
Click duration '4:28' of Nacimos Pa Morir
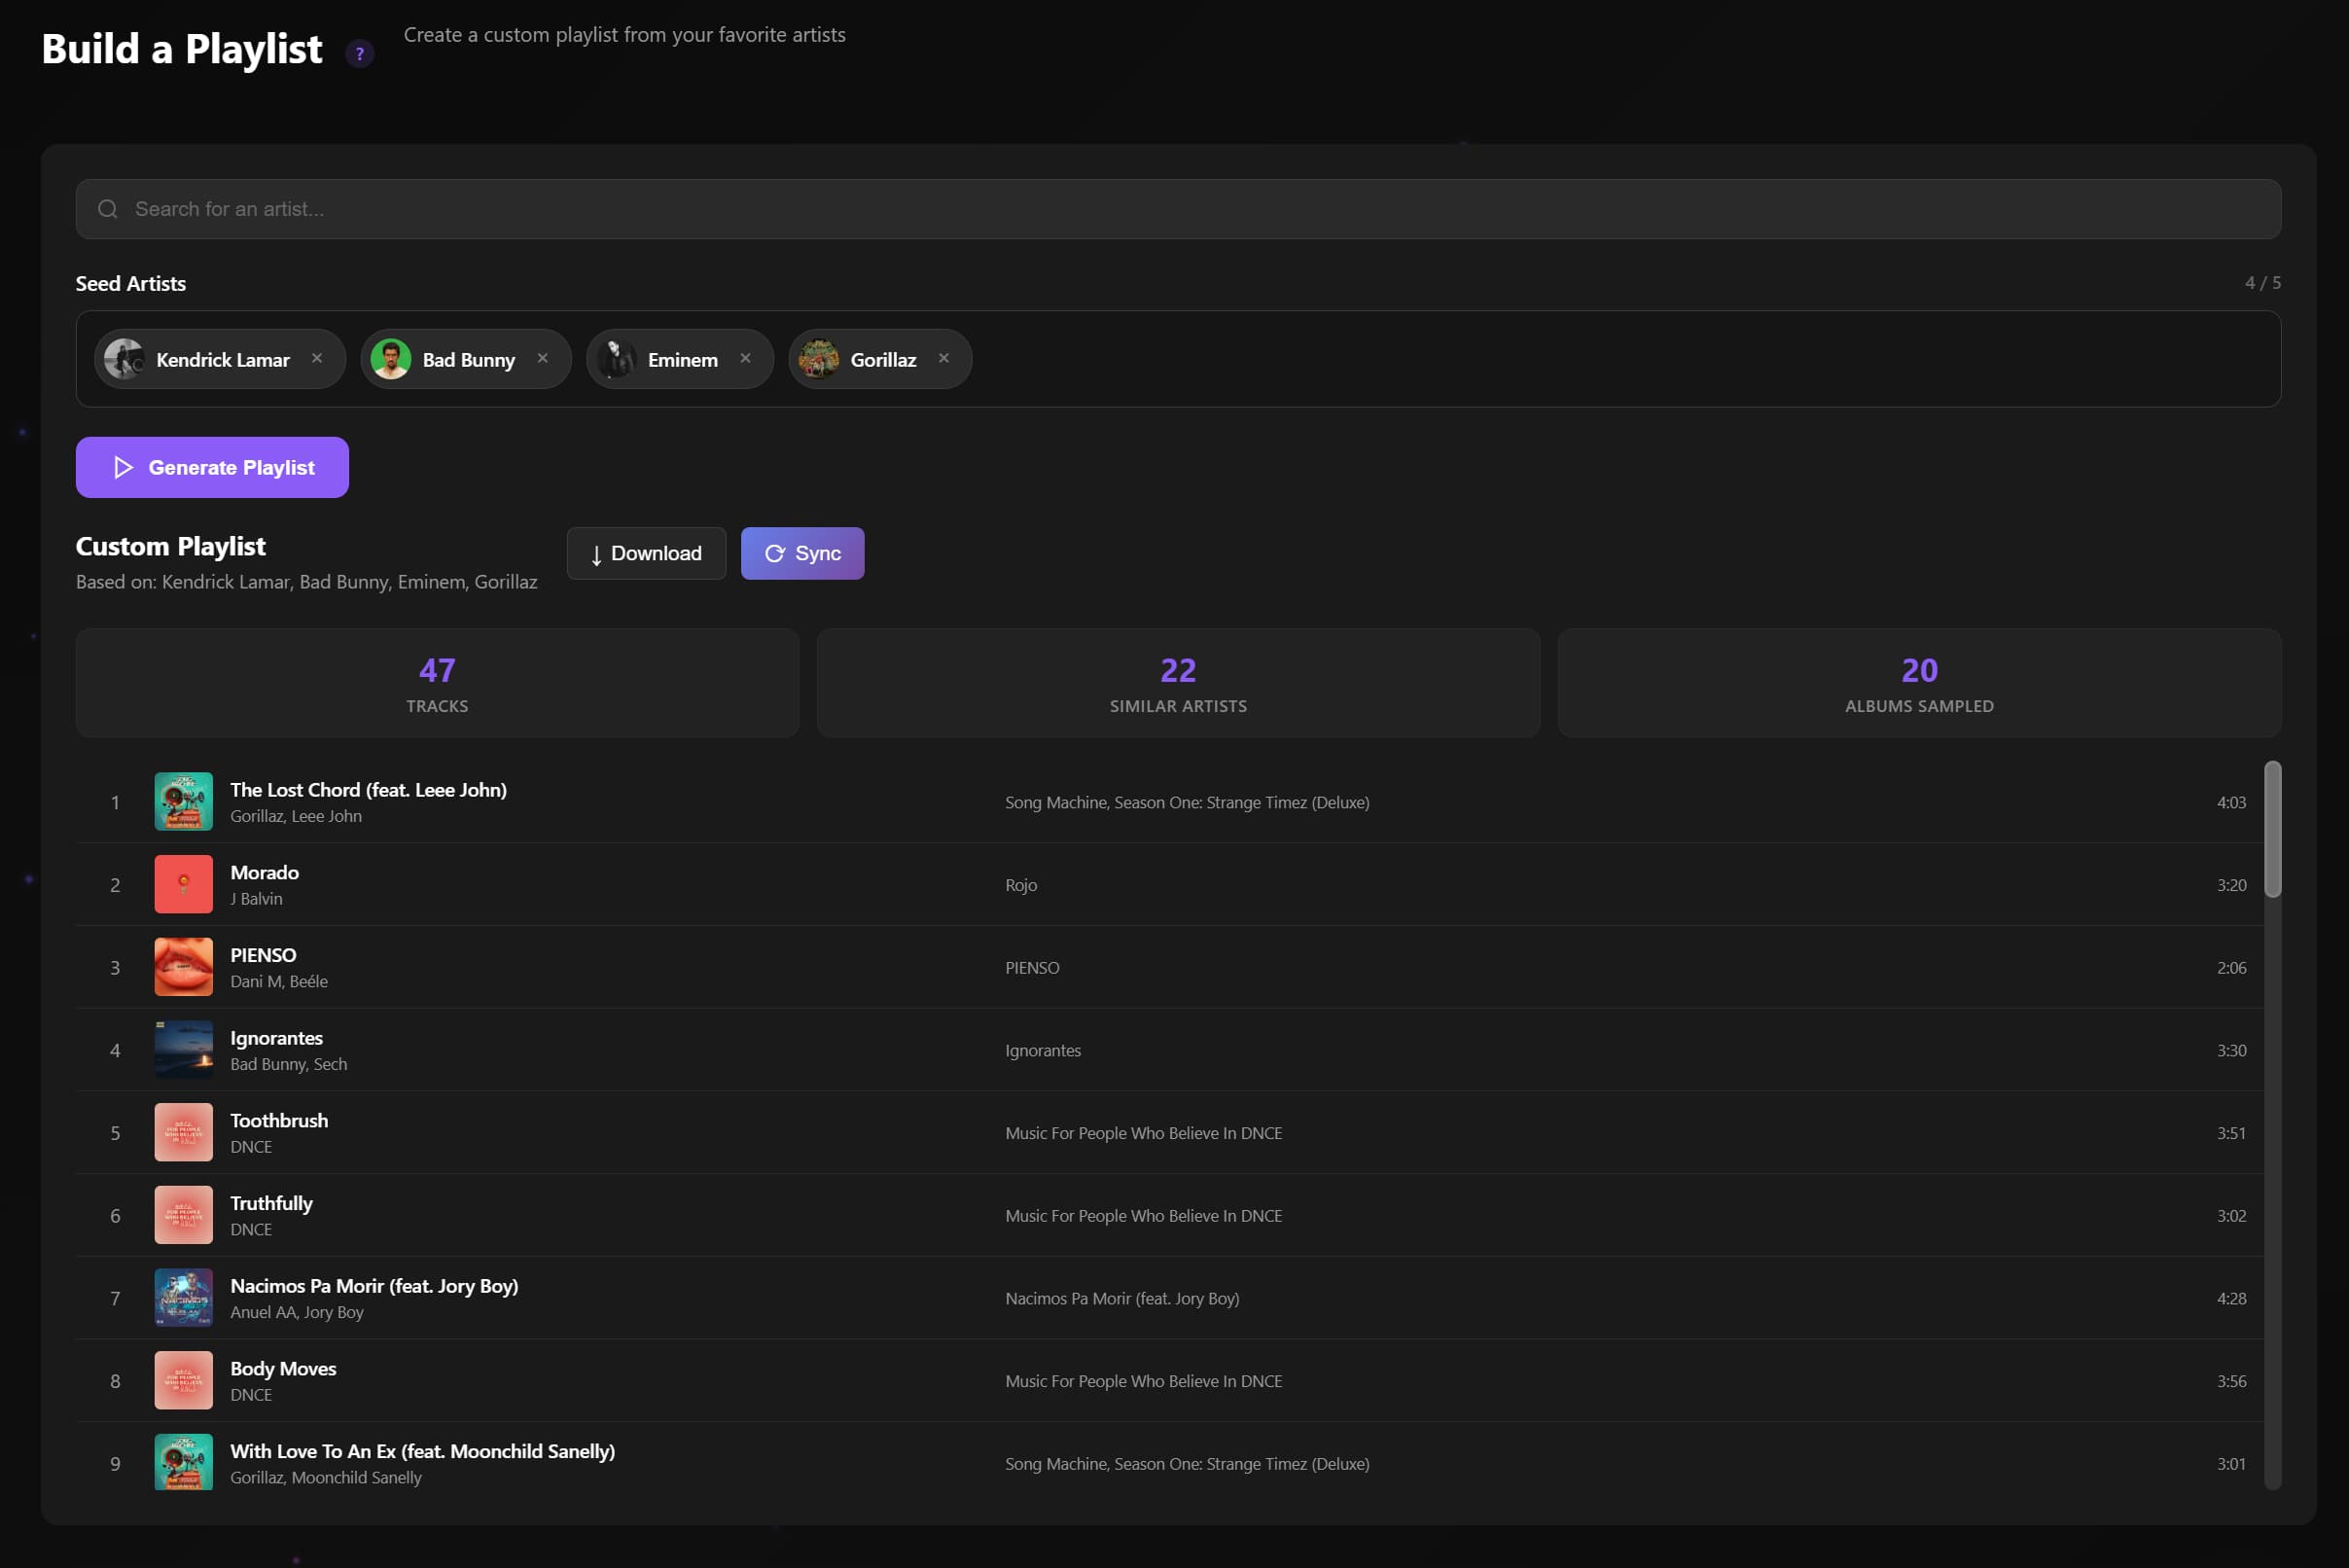2231,1298
